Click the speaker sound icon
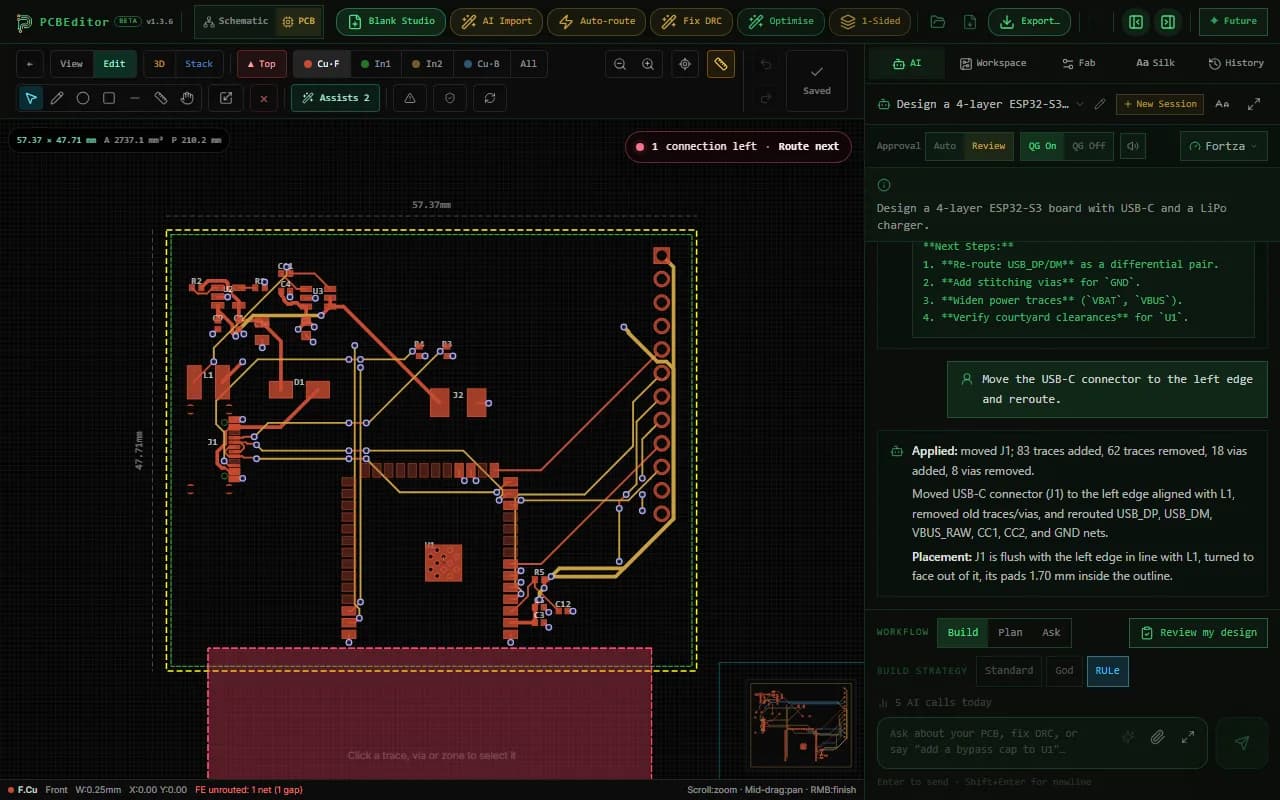This screenshot has width=1280, height=800. 1132,146
